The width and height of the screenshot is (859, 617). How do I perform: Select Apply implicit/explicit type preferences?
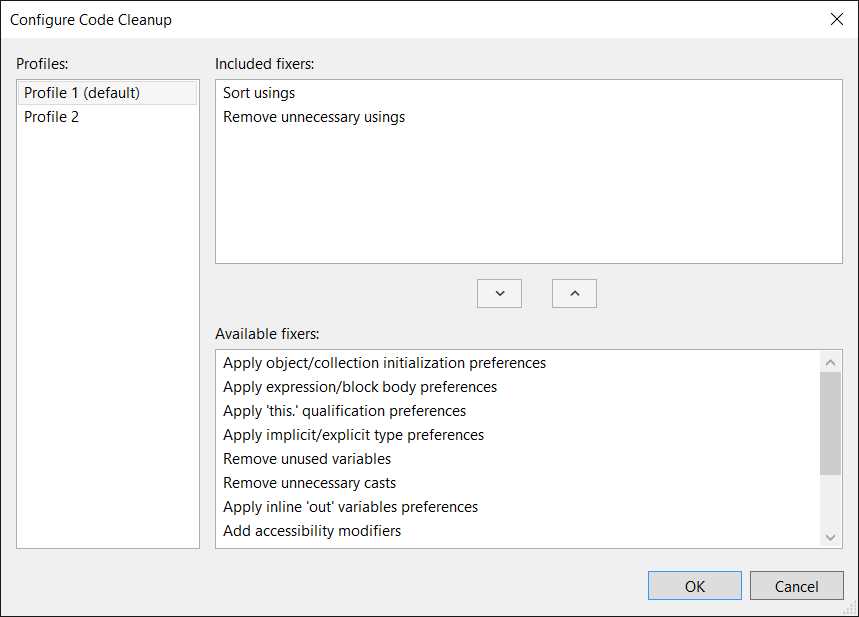coord(351,434)
